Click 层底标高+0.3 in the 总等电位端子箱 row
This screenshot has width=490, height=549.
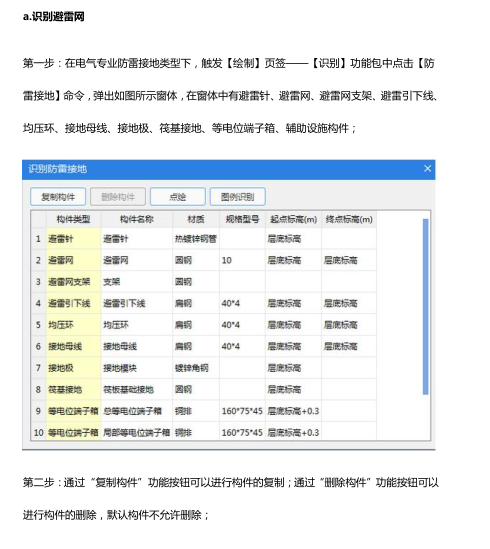click(x=294, y=411)
